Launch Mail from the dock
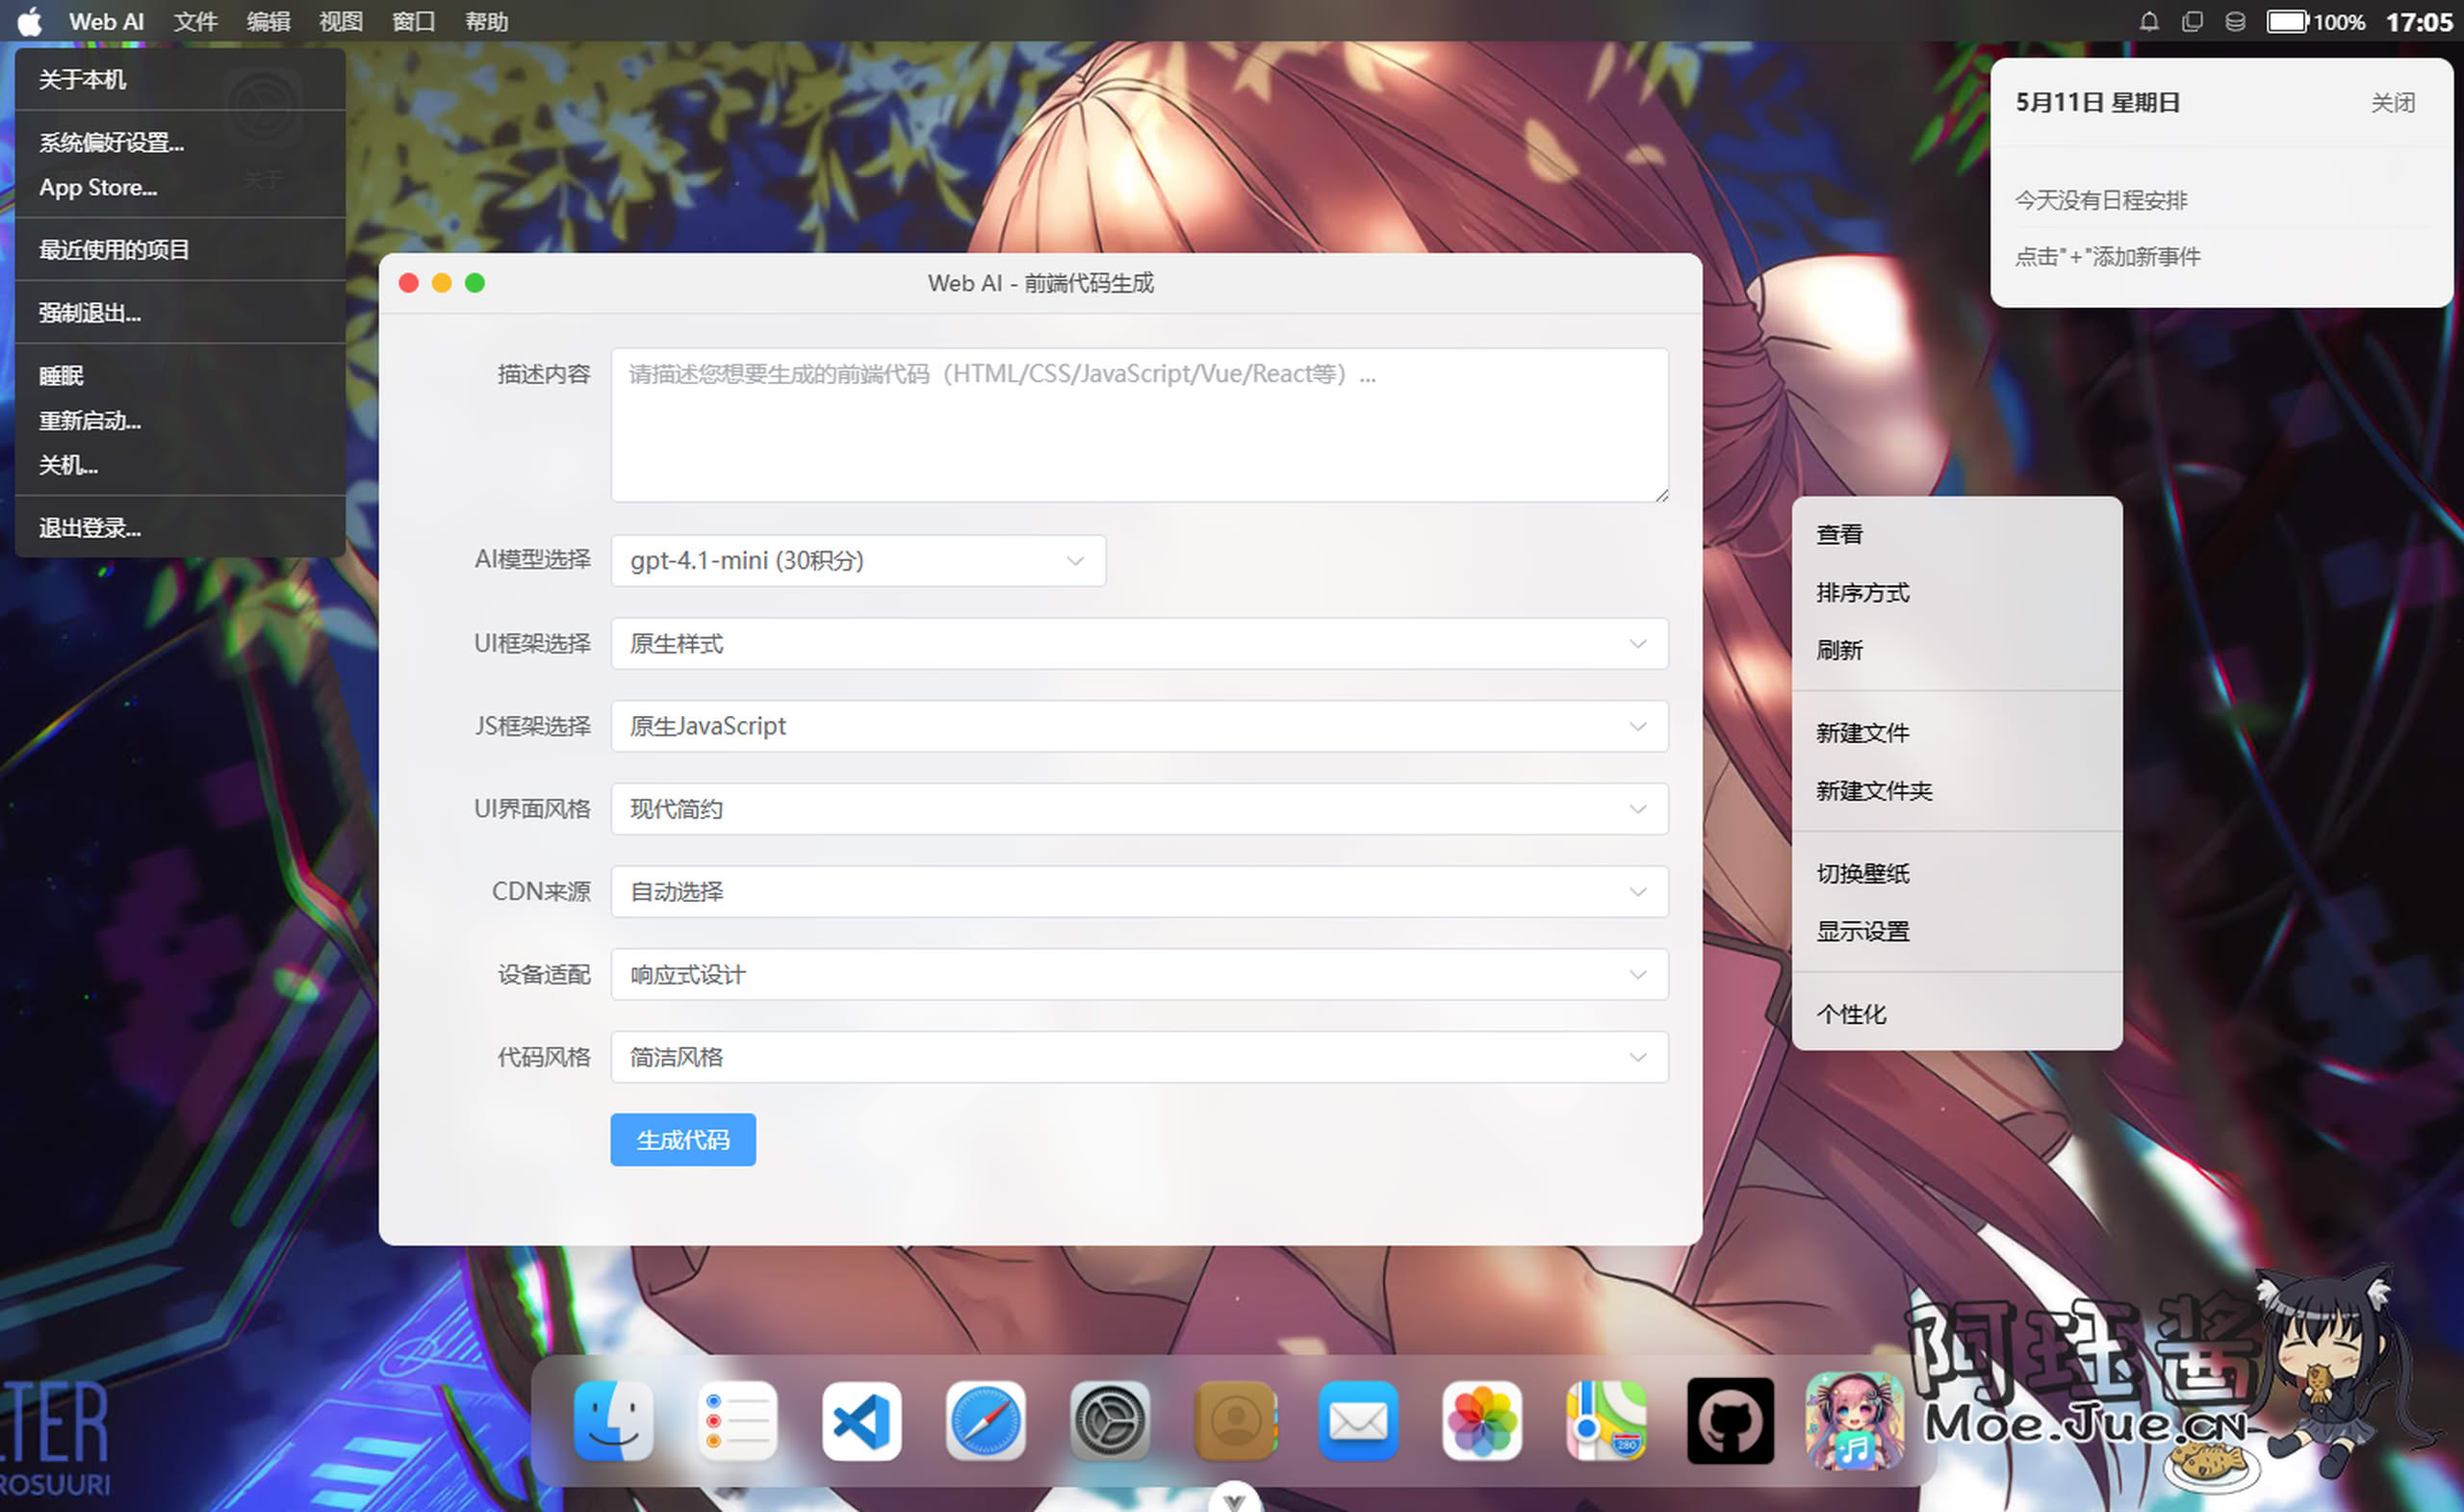This screenshot has height=1512, width=2464. (x=1358, y=1421)
